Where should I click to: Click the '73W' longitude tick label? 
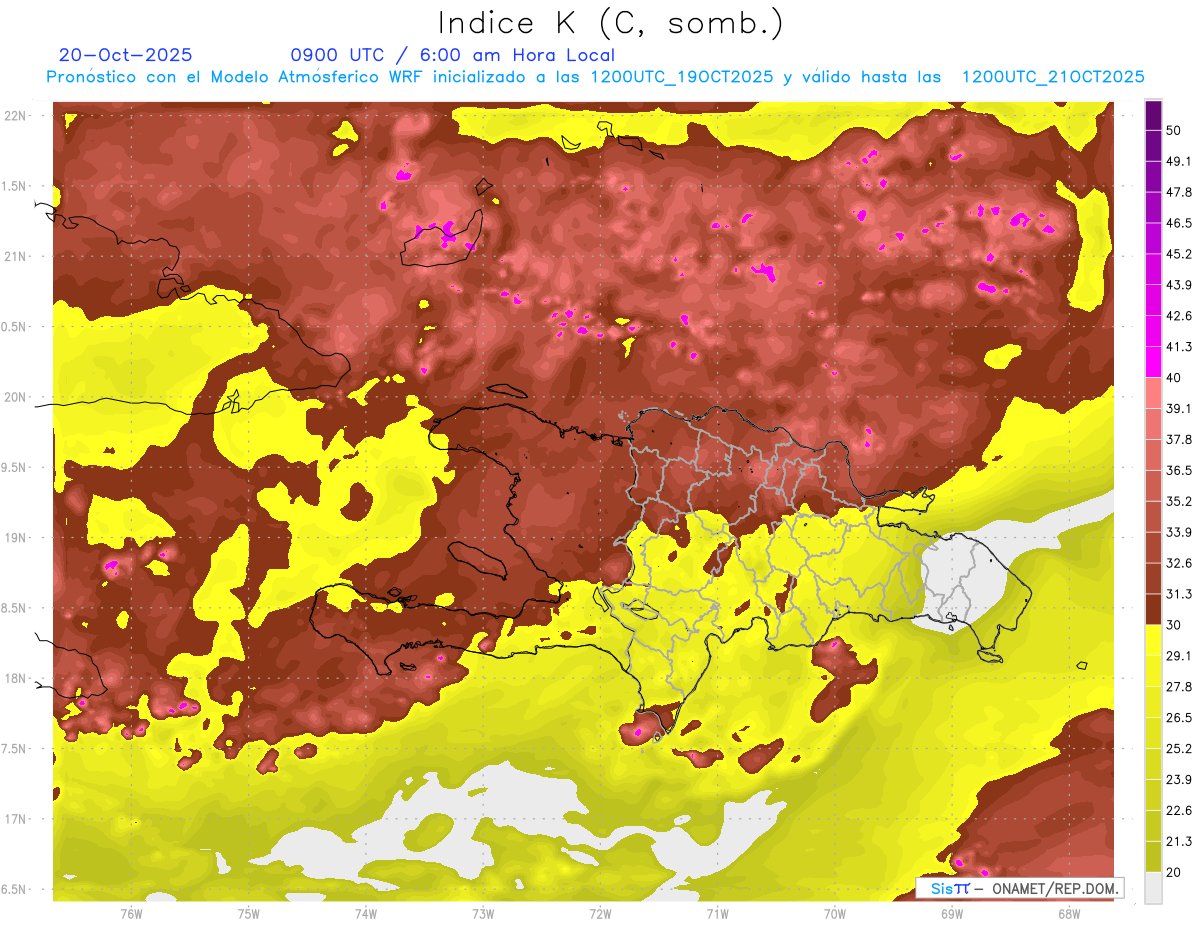(x=483, y=913)
